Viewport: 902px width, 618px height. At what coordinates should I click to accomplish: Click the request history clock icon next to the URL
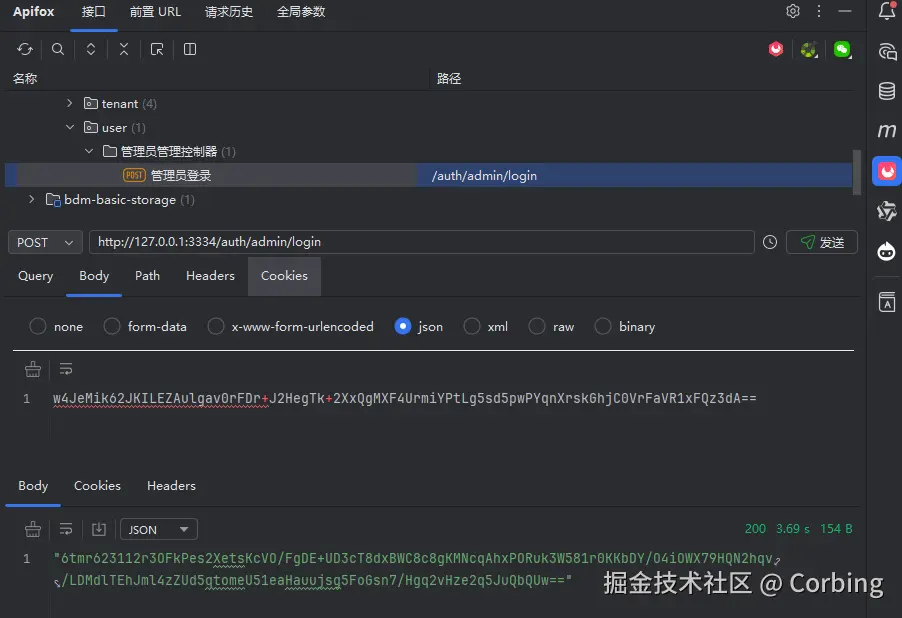[x=770, y=242]
